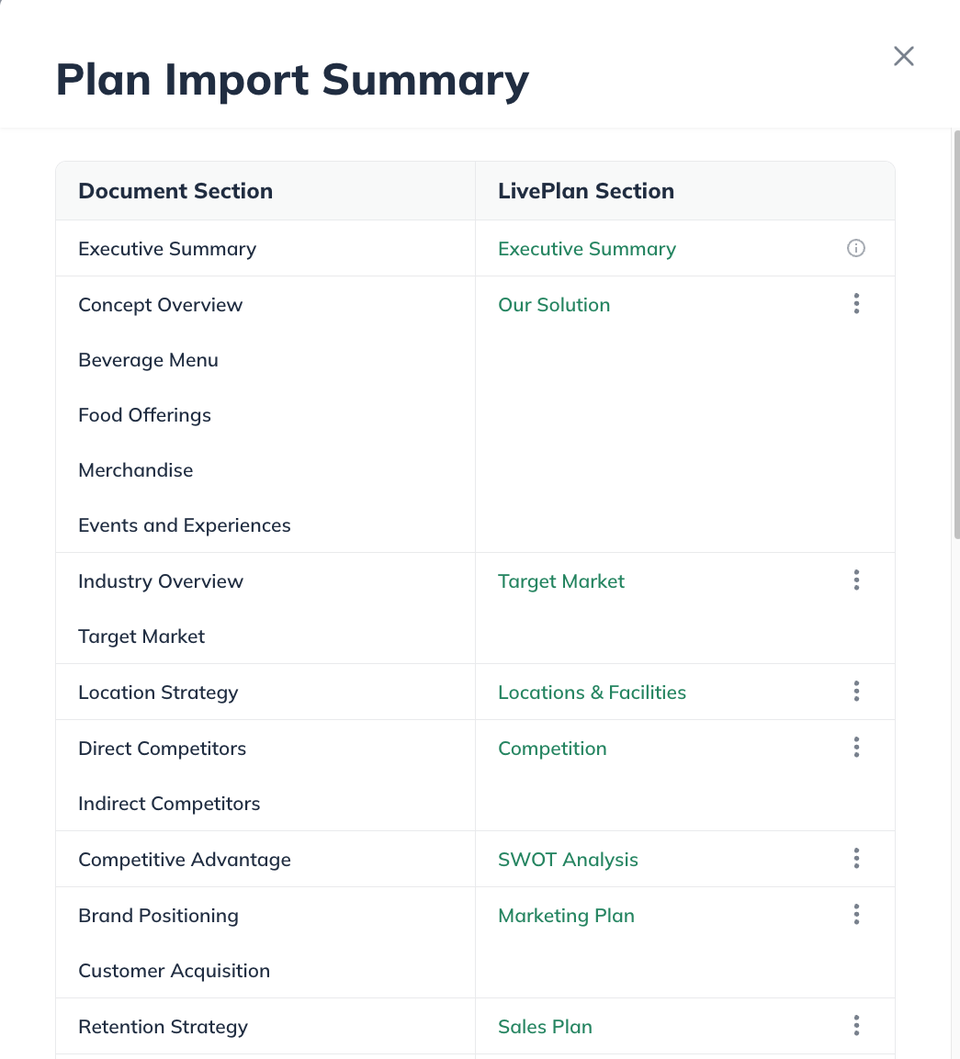Screen dimensions: 960x1059
Task: Click the Brand Positioning row text
Action: (158, 916)
